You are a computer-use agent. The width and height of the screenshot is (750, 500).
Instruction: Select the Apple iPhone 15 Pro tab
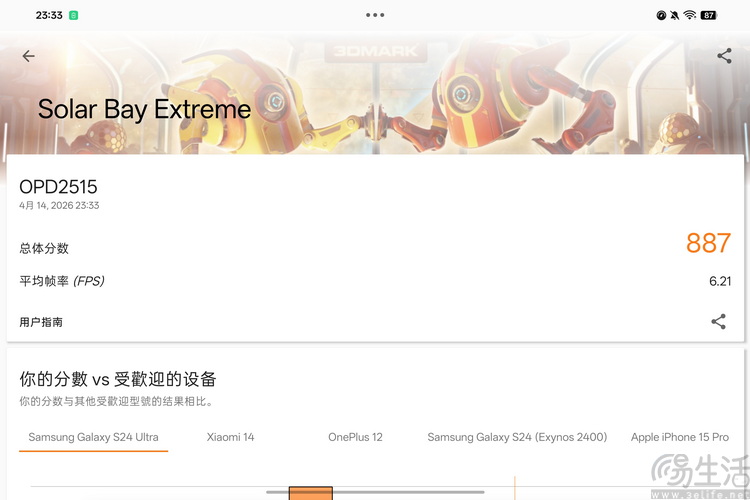click(x=680, y=437)
